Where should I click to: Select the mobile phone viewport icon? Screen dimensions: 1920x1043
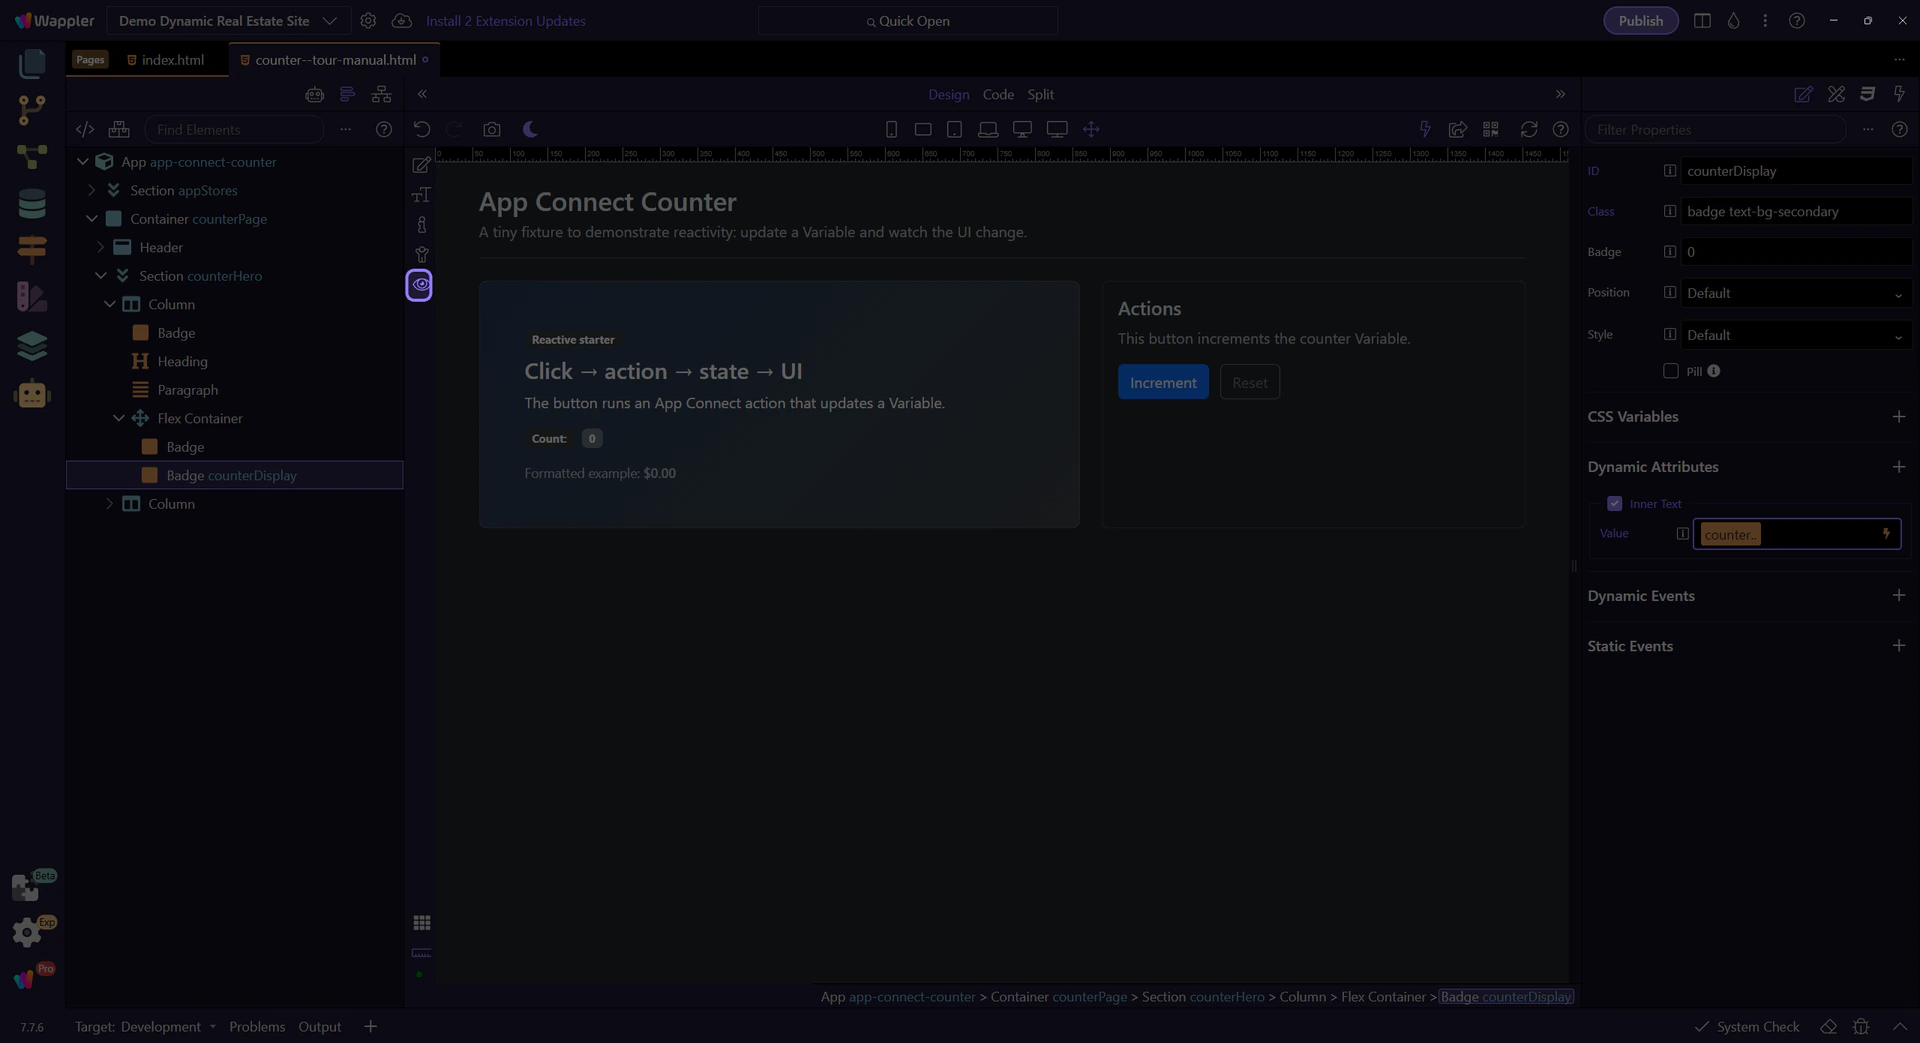tap(891, 130)
